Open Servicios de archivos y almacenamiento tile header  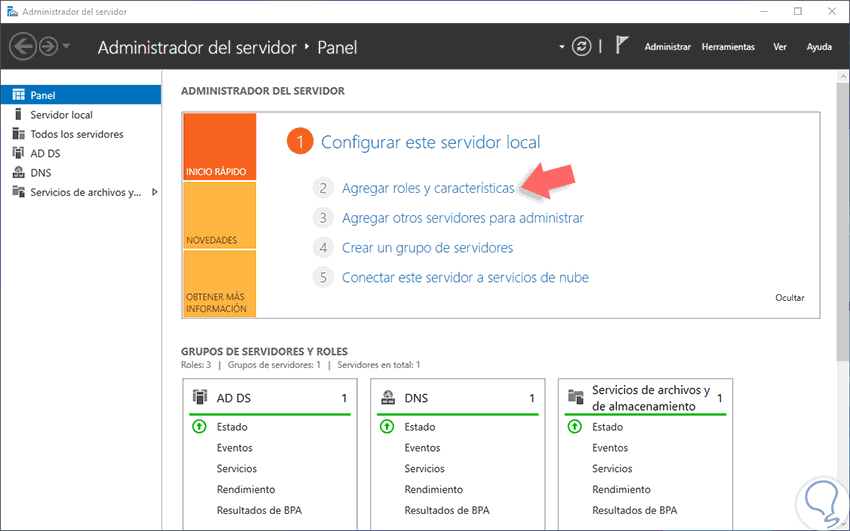[645, 398]
